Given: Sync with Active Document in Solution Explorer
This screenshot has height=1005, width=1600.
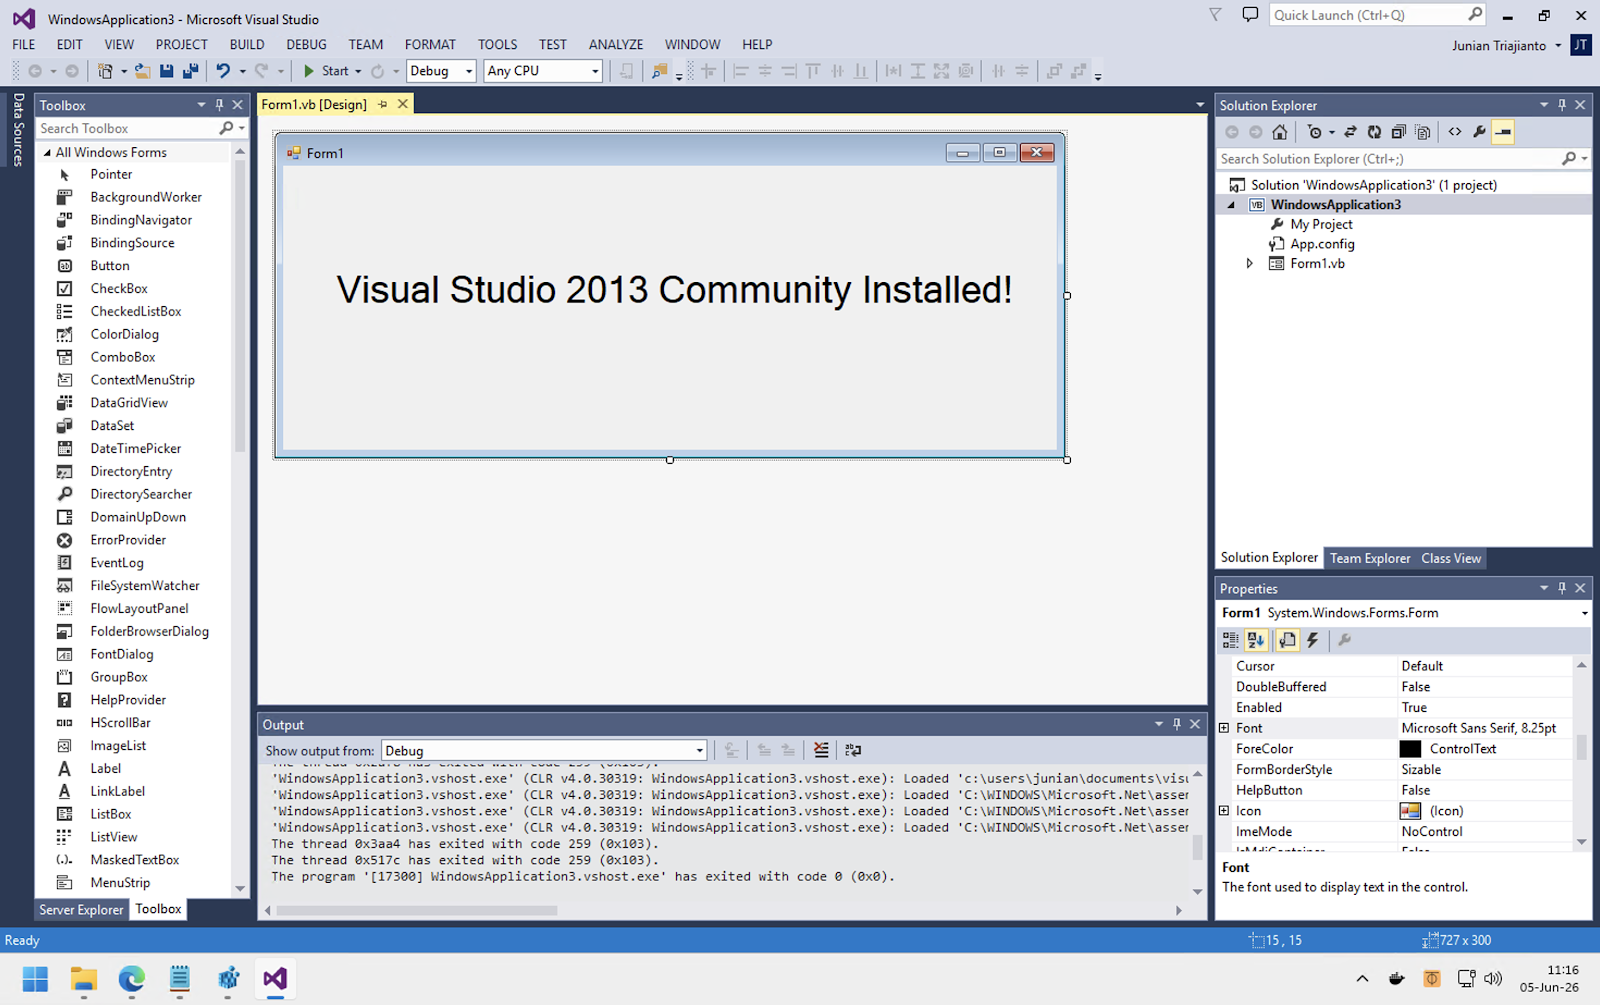Looking at the screenshot, I should click(x=1350, y=132).
